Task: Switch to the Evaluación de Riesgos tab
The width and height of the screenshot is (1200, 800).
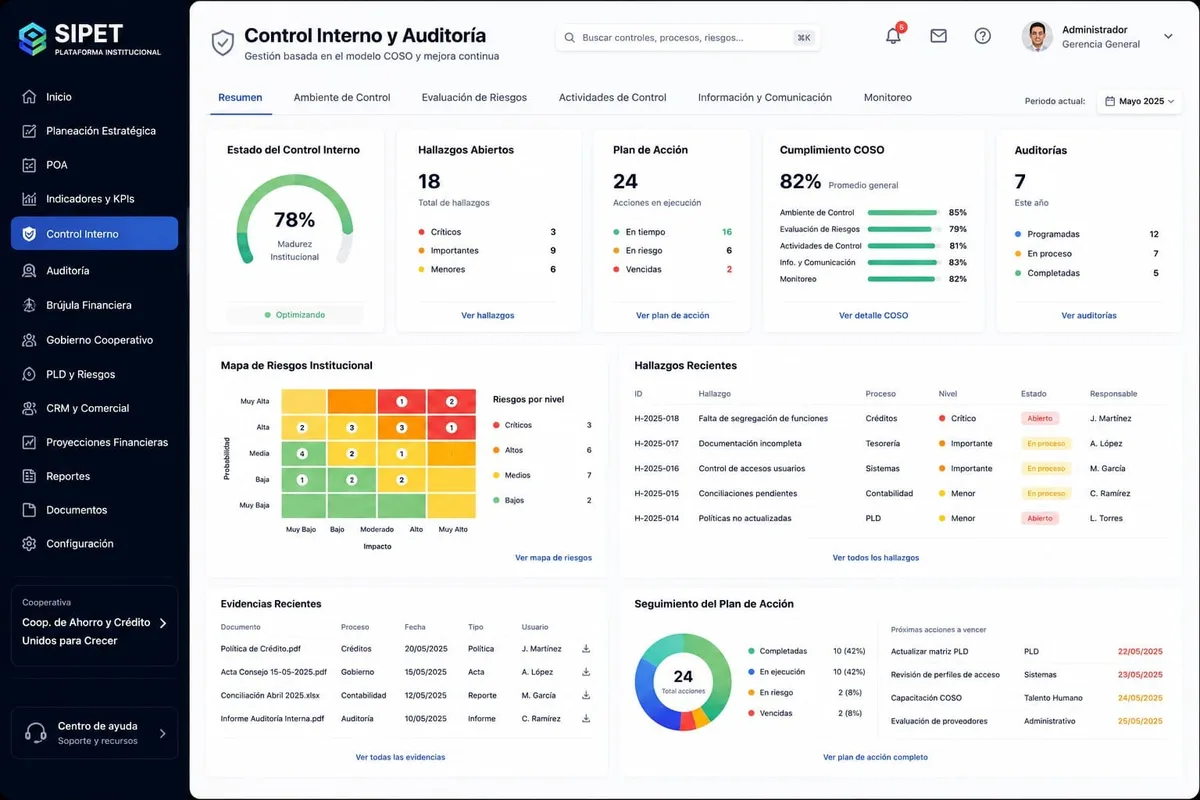Action: [474, 98]
